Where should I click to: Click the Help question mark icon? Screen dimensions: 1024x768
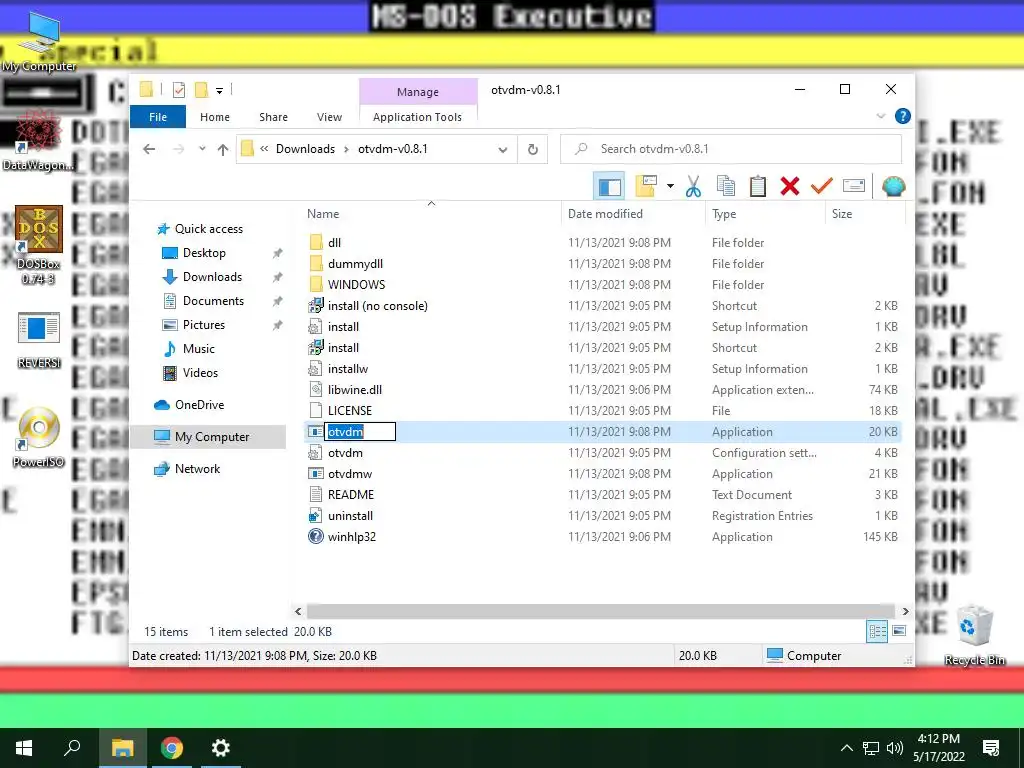point(903,116)
